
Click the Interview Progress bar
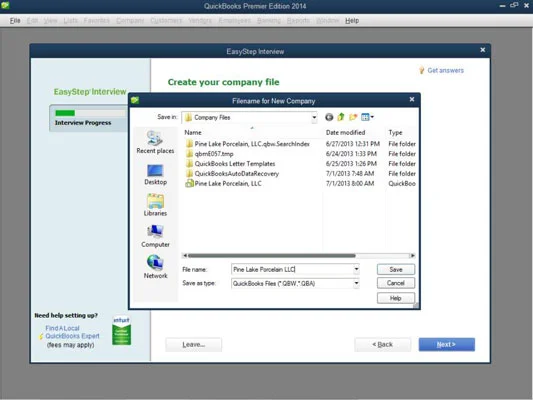click(90, 113)
